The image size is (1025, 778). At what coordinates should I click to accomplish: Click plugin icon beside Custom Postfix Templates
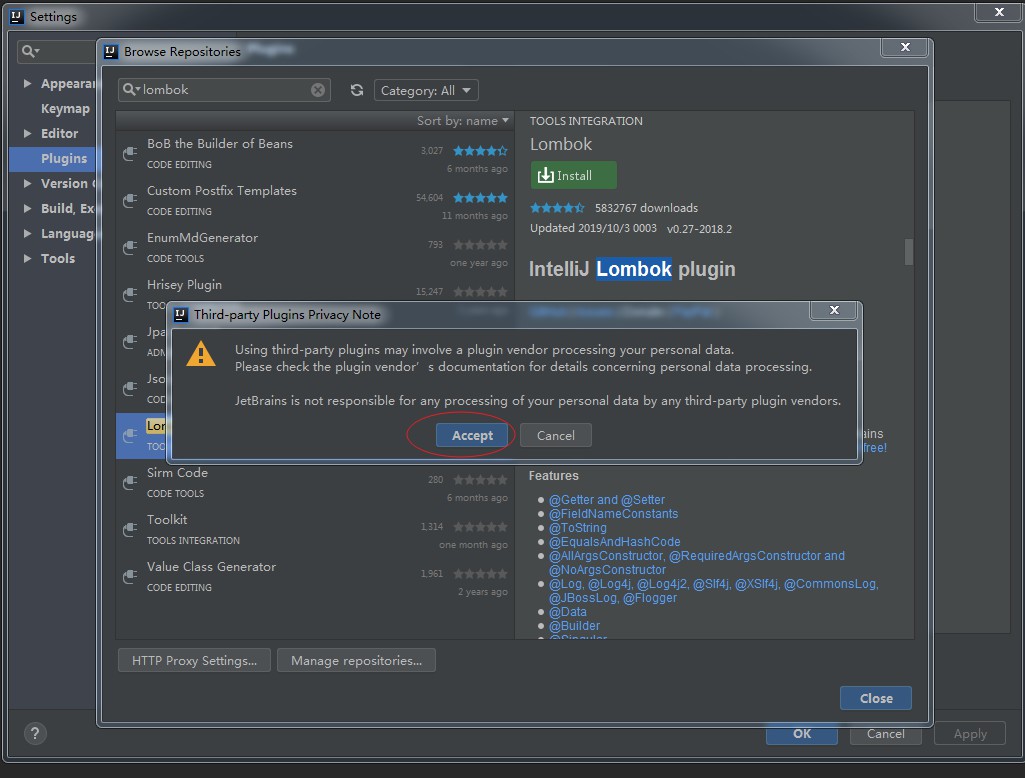pyautogui.click(x=130, y=201)
